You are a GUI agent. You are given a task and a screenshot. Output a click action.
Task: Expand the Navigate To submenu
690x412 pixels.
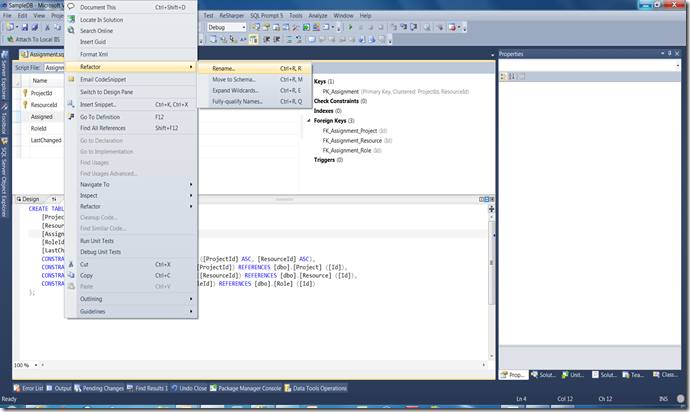tap(131, 184)
